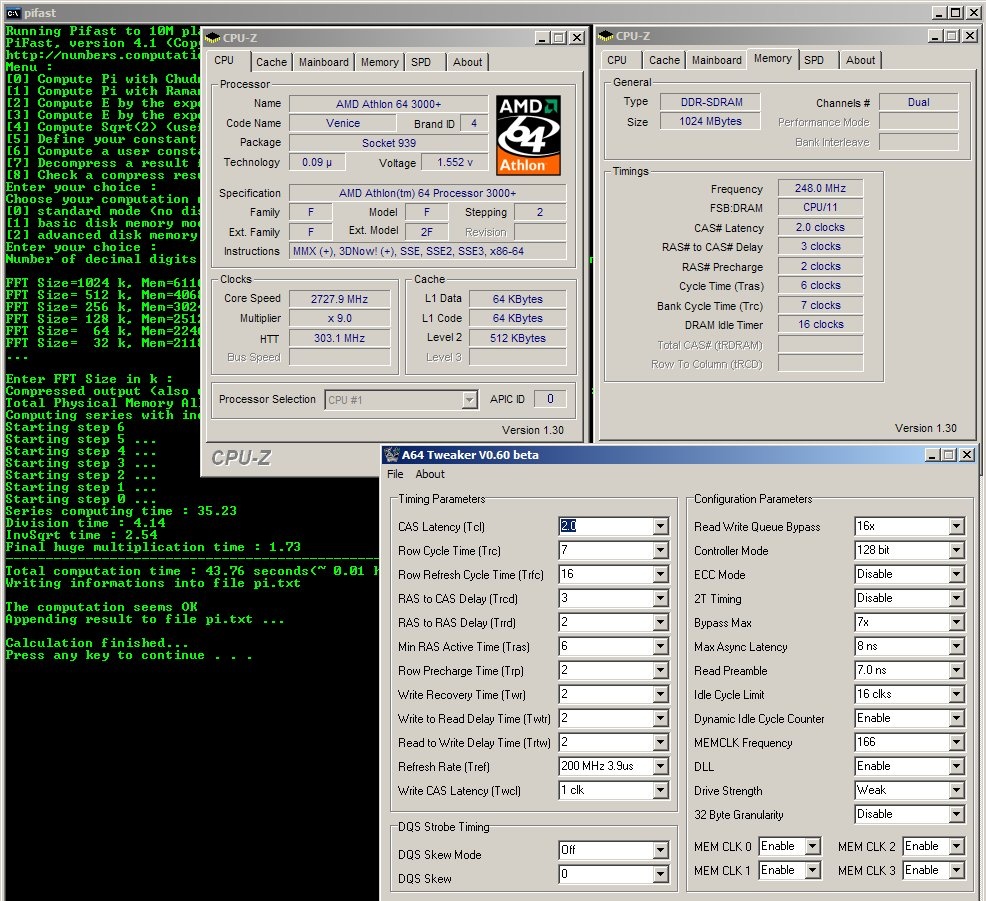
Task: Open the About tab in the Processor CPU-Z window
Action: point(468,62)
